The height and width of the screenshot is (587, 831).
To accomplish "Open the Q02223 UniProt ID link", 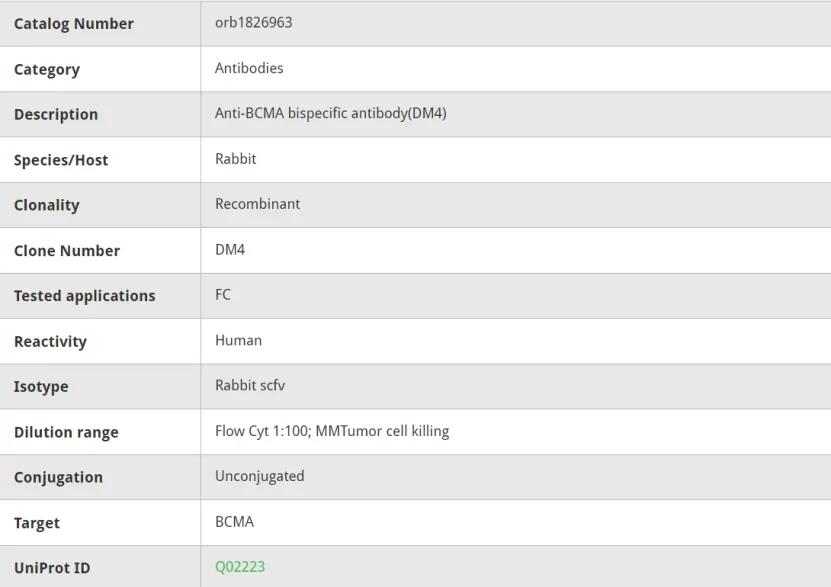I will point(240,567).
